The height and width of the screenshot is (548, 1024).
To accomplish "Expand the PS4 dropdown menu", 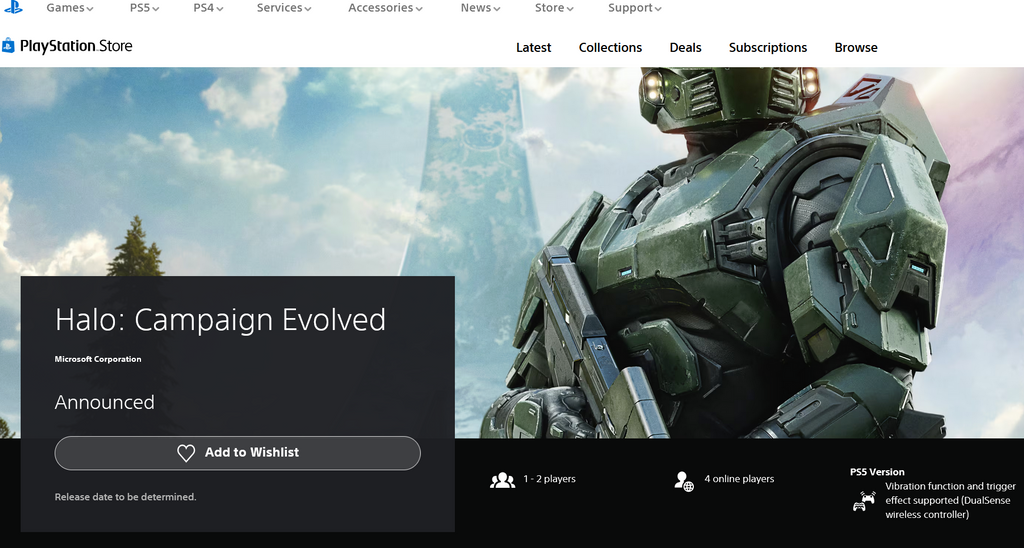I will point(208,8).
